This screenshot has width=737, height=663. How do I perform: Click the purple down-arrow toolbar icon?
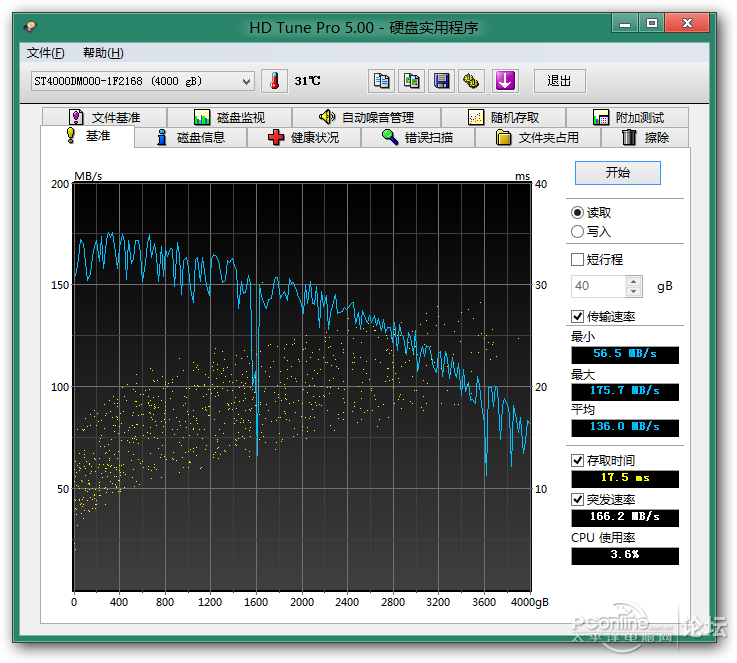click(x=505, y=81)
